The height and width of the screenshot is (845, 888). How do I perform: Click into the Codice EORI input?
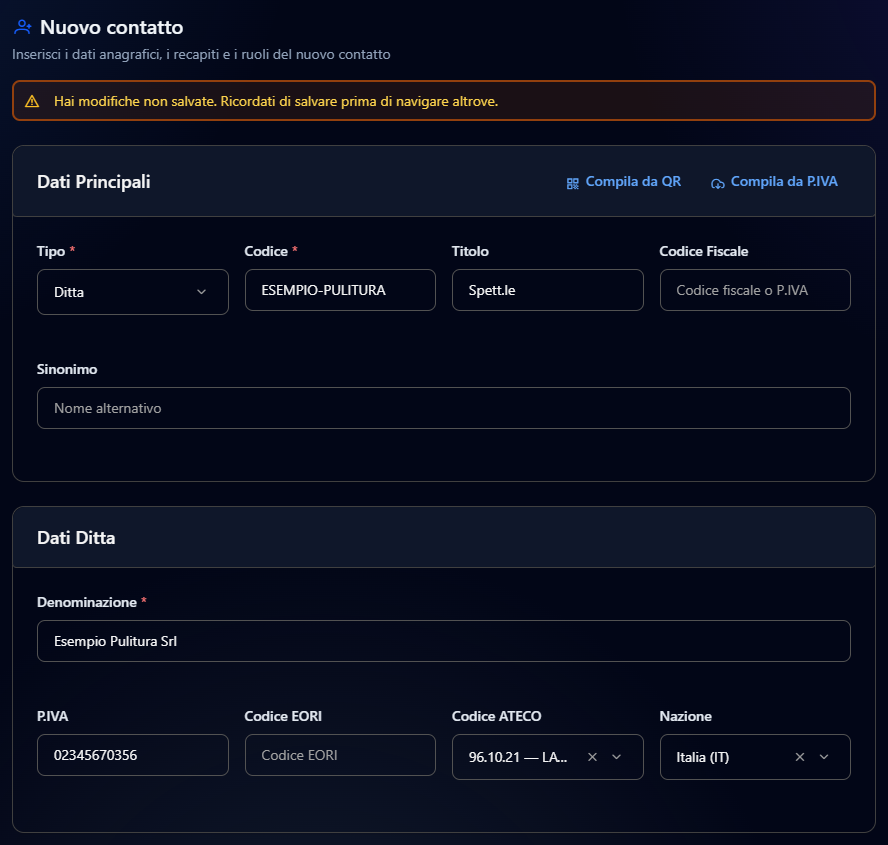pos(340,755)
